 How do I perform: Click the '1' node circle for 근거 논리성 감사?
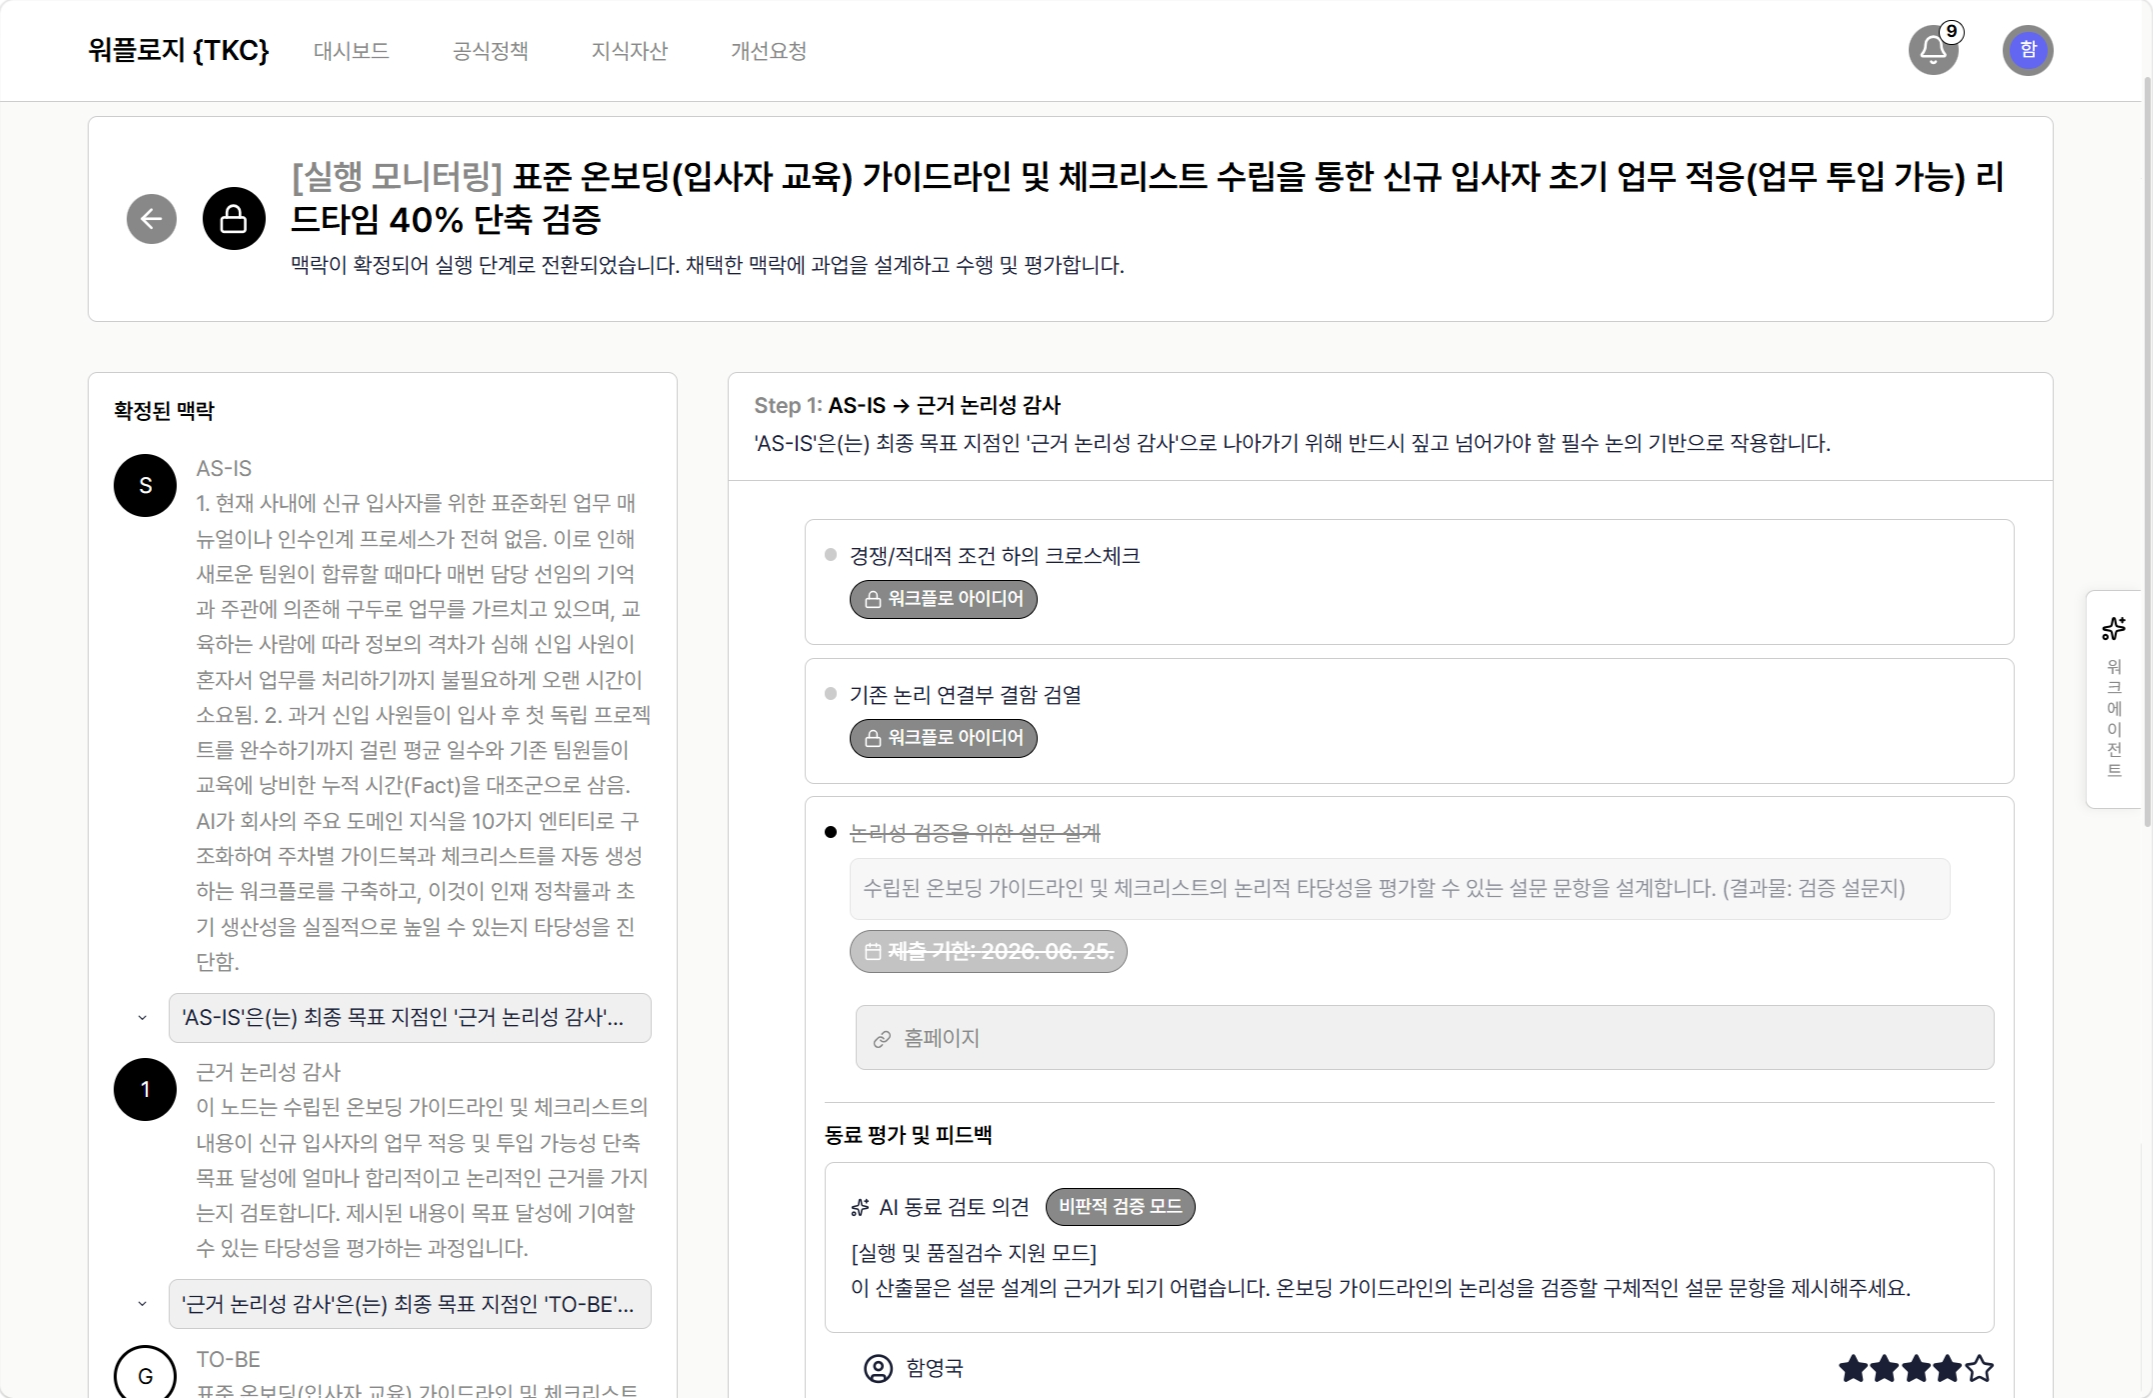pyautogui.click(x=145, y=1089)
